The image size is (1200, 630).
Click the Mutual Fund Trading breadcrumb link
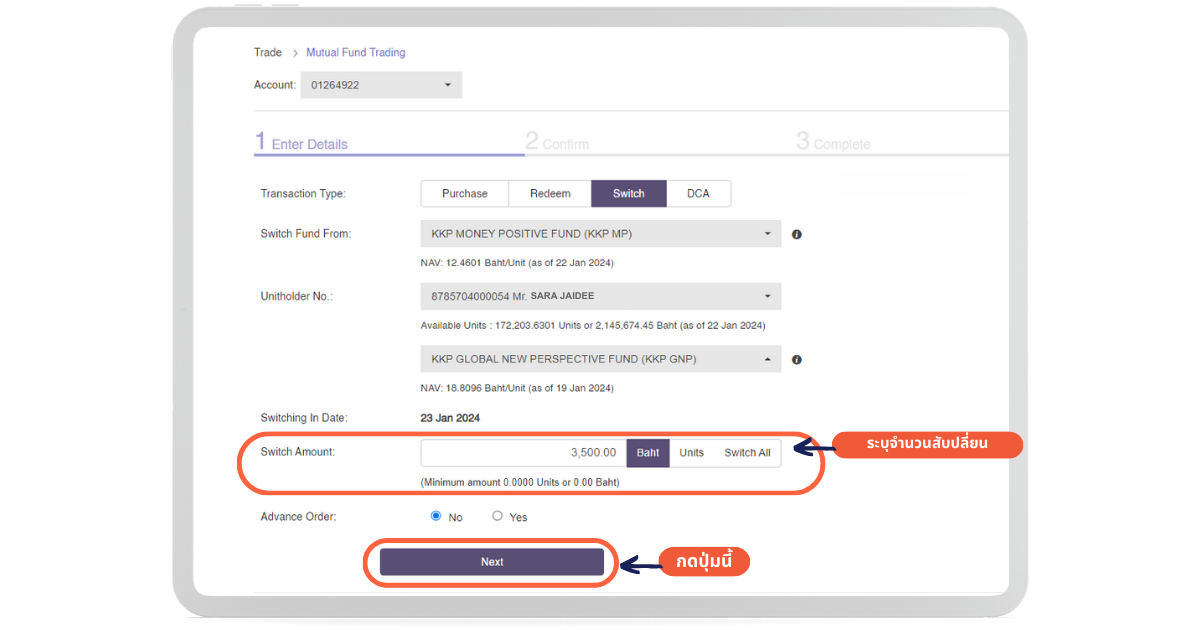click(356, 53)
